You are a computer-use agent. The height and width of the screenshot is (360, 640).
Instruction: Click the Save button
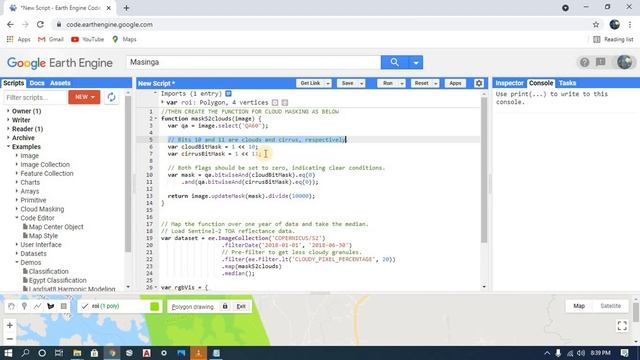tap(347, 83)
